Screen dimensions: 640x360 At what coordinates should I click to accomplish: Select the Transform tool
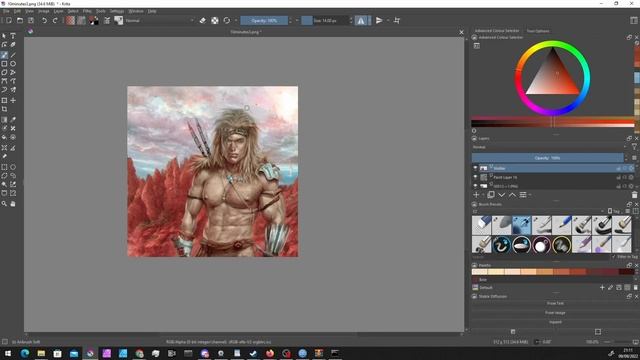[x=4, y=100]
